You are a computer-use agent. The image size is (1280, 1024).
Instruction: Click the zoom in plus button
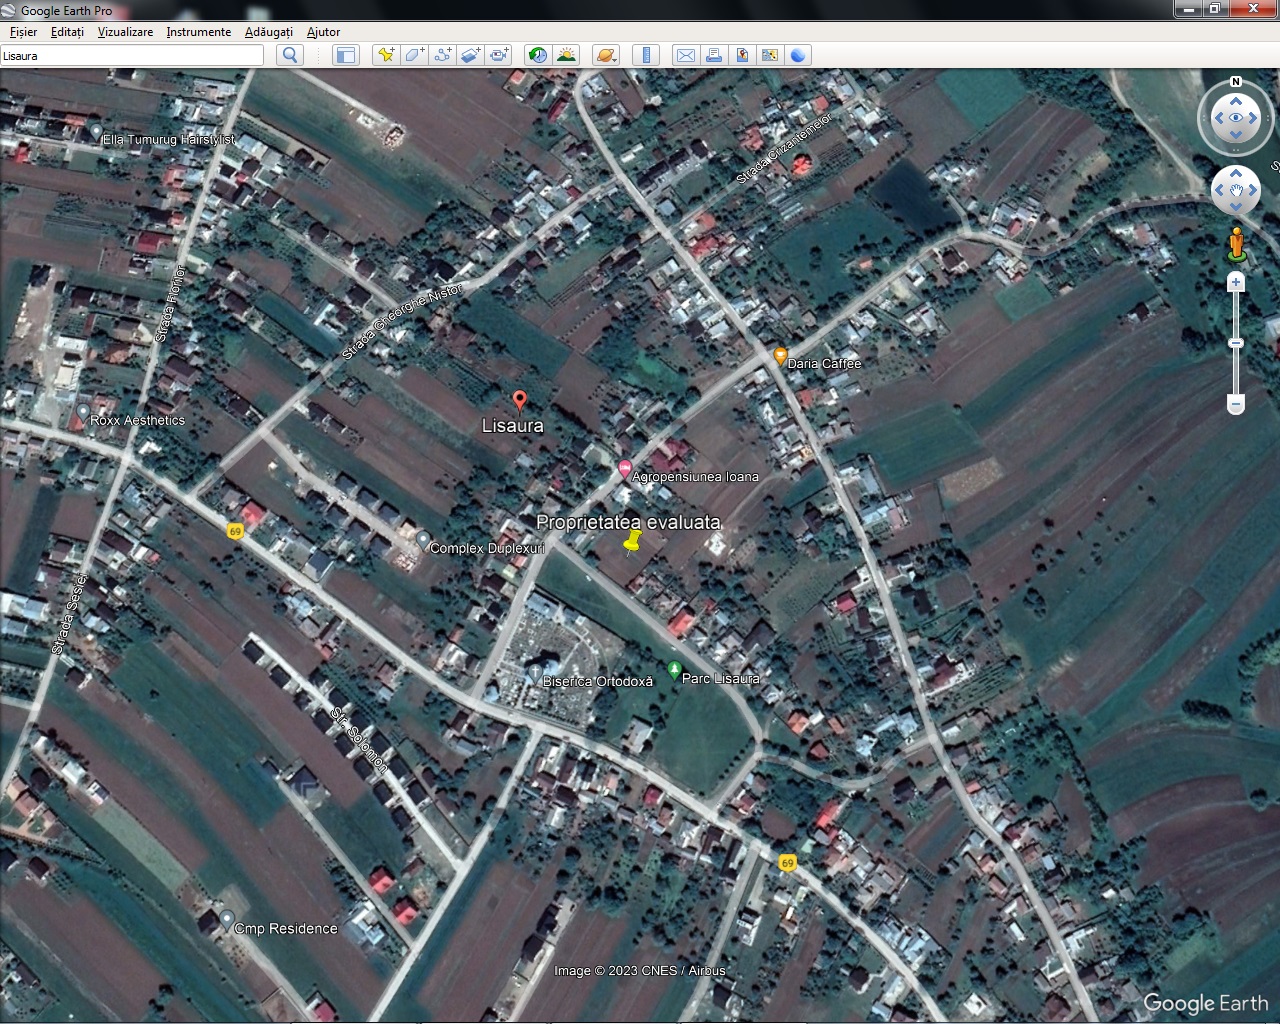coord(1236,283)
